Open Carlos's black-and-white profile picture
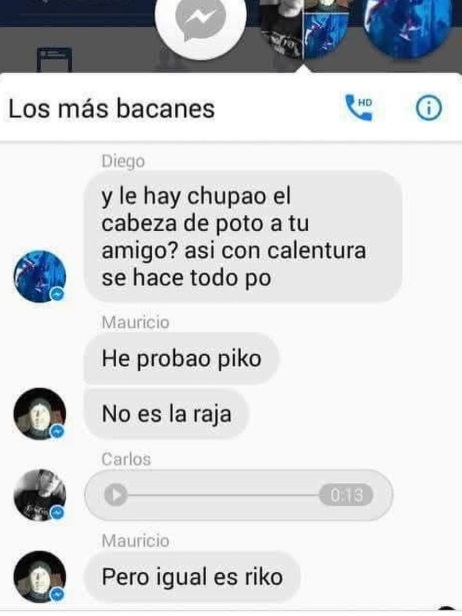This screenshot has height=616, width=462. click(x=40, y=495)
